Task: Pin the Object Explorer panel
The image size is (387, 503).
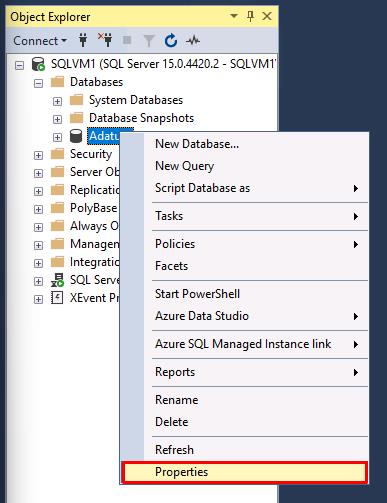Action: (250, 16)
